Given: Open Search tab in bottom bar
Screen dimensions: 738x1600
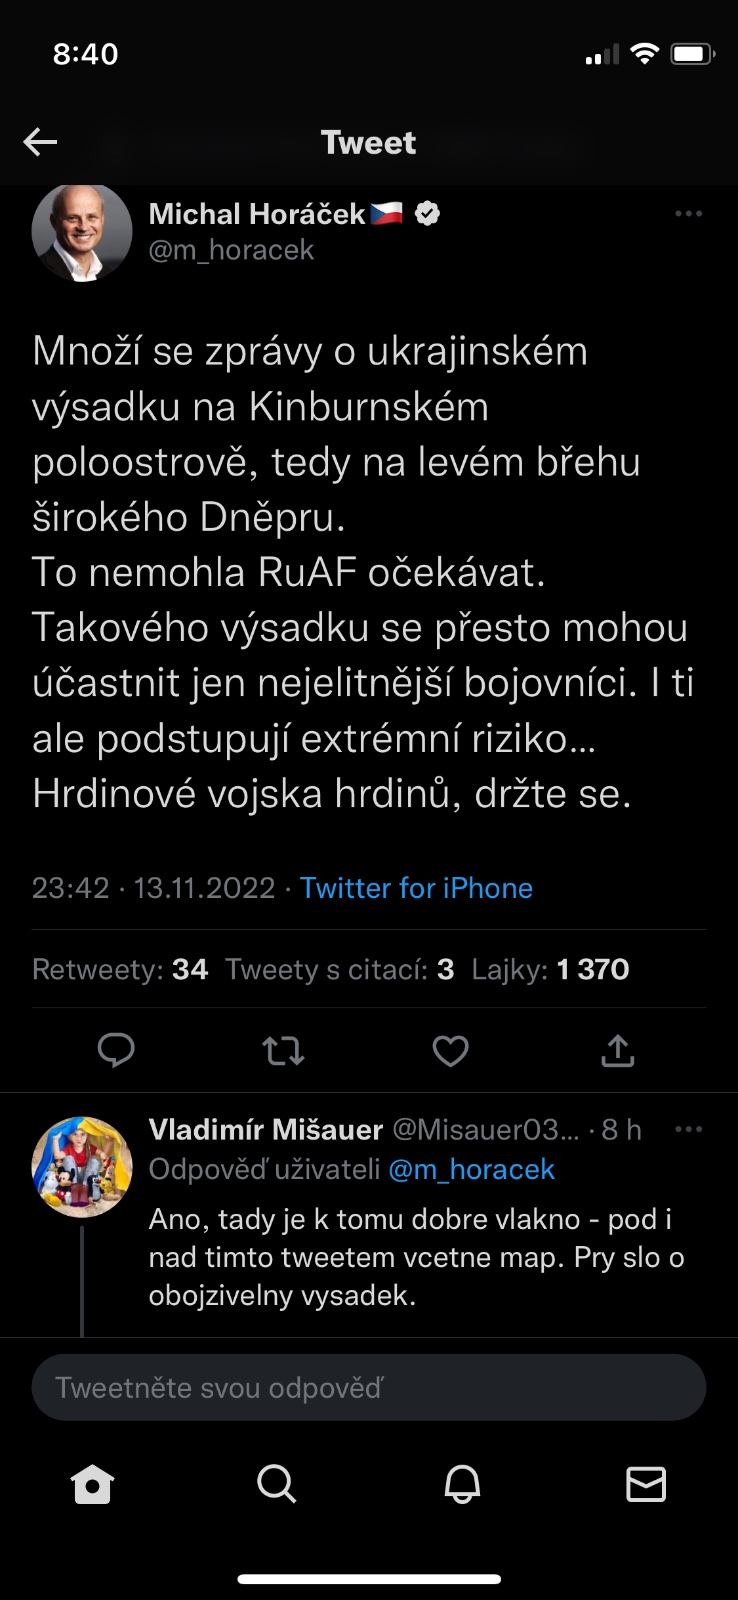Looking at the screenshot, I should pyautogui.click(x=277, y=1485).
